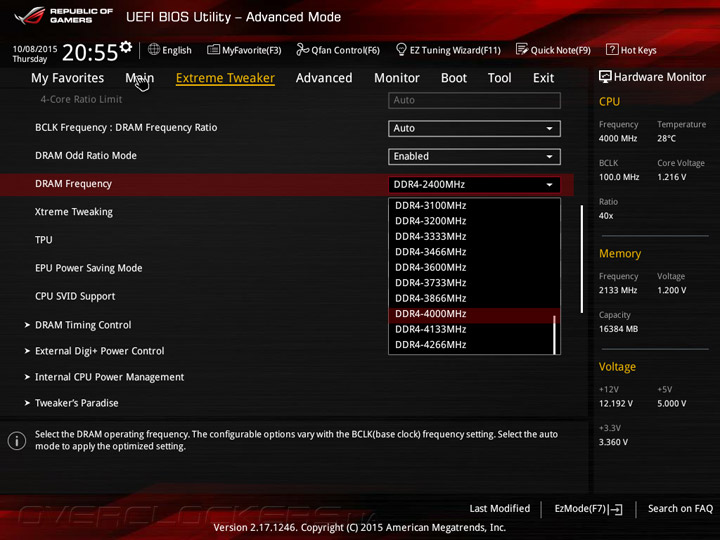Choose DDR4-4266MHz option
The image size is (720, 540).
[x=471, y=345]
